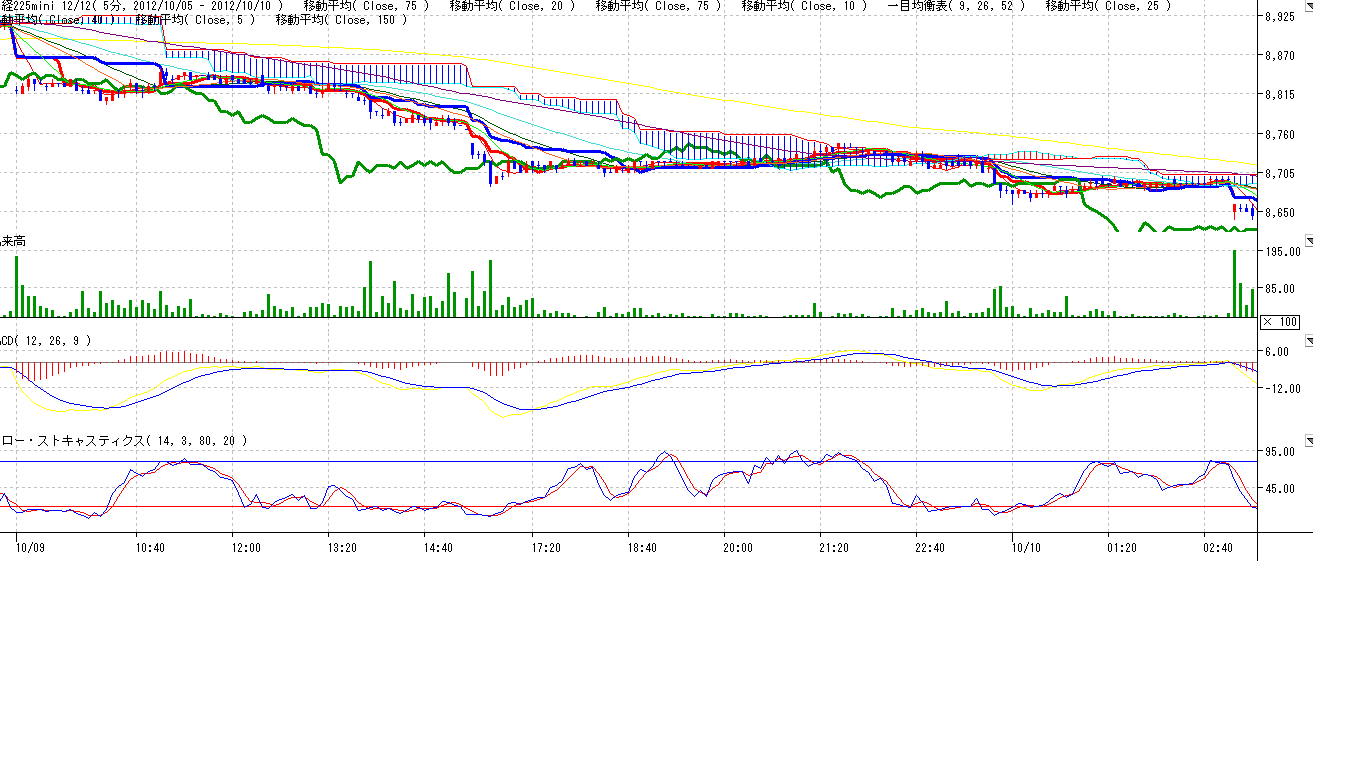Click the ×100 volume multiplier box
The image size is (1366, 768).
[1279, 321]
